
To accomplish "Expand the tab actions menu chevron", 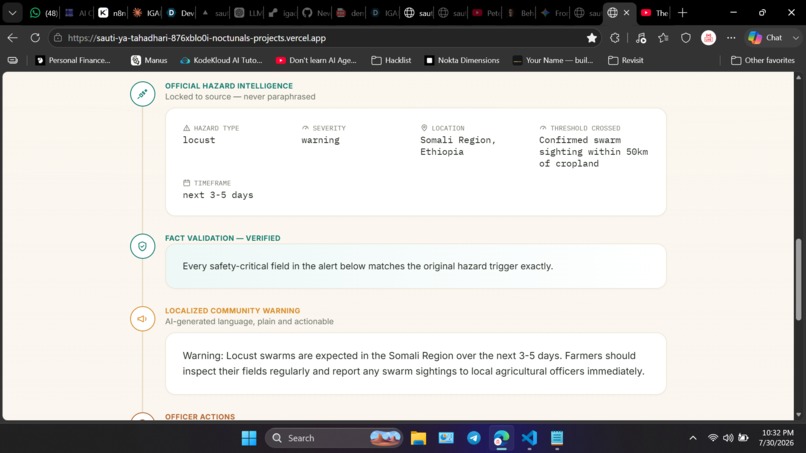I will [12, 13].
